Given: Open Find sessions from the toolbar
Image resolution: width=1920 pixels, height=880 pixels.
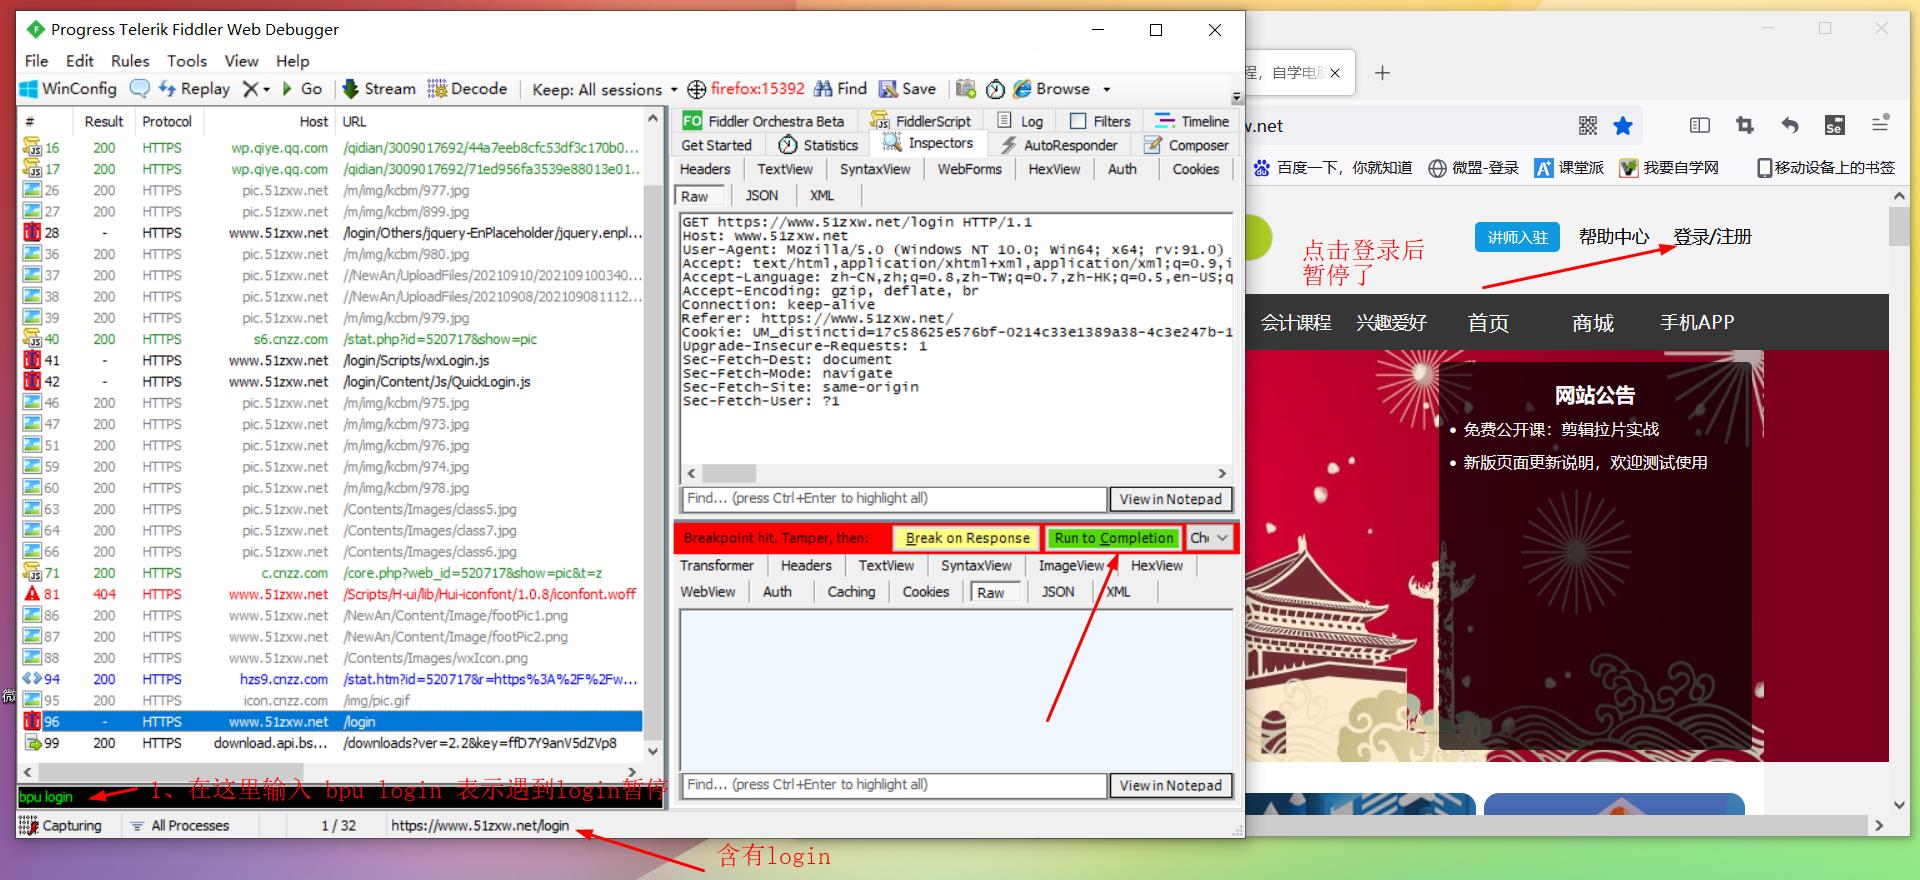Looking at the screenshot, I should point(840,89).
